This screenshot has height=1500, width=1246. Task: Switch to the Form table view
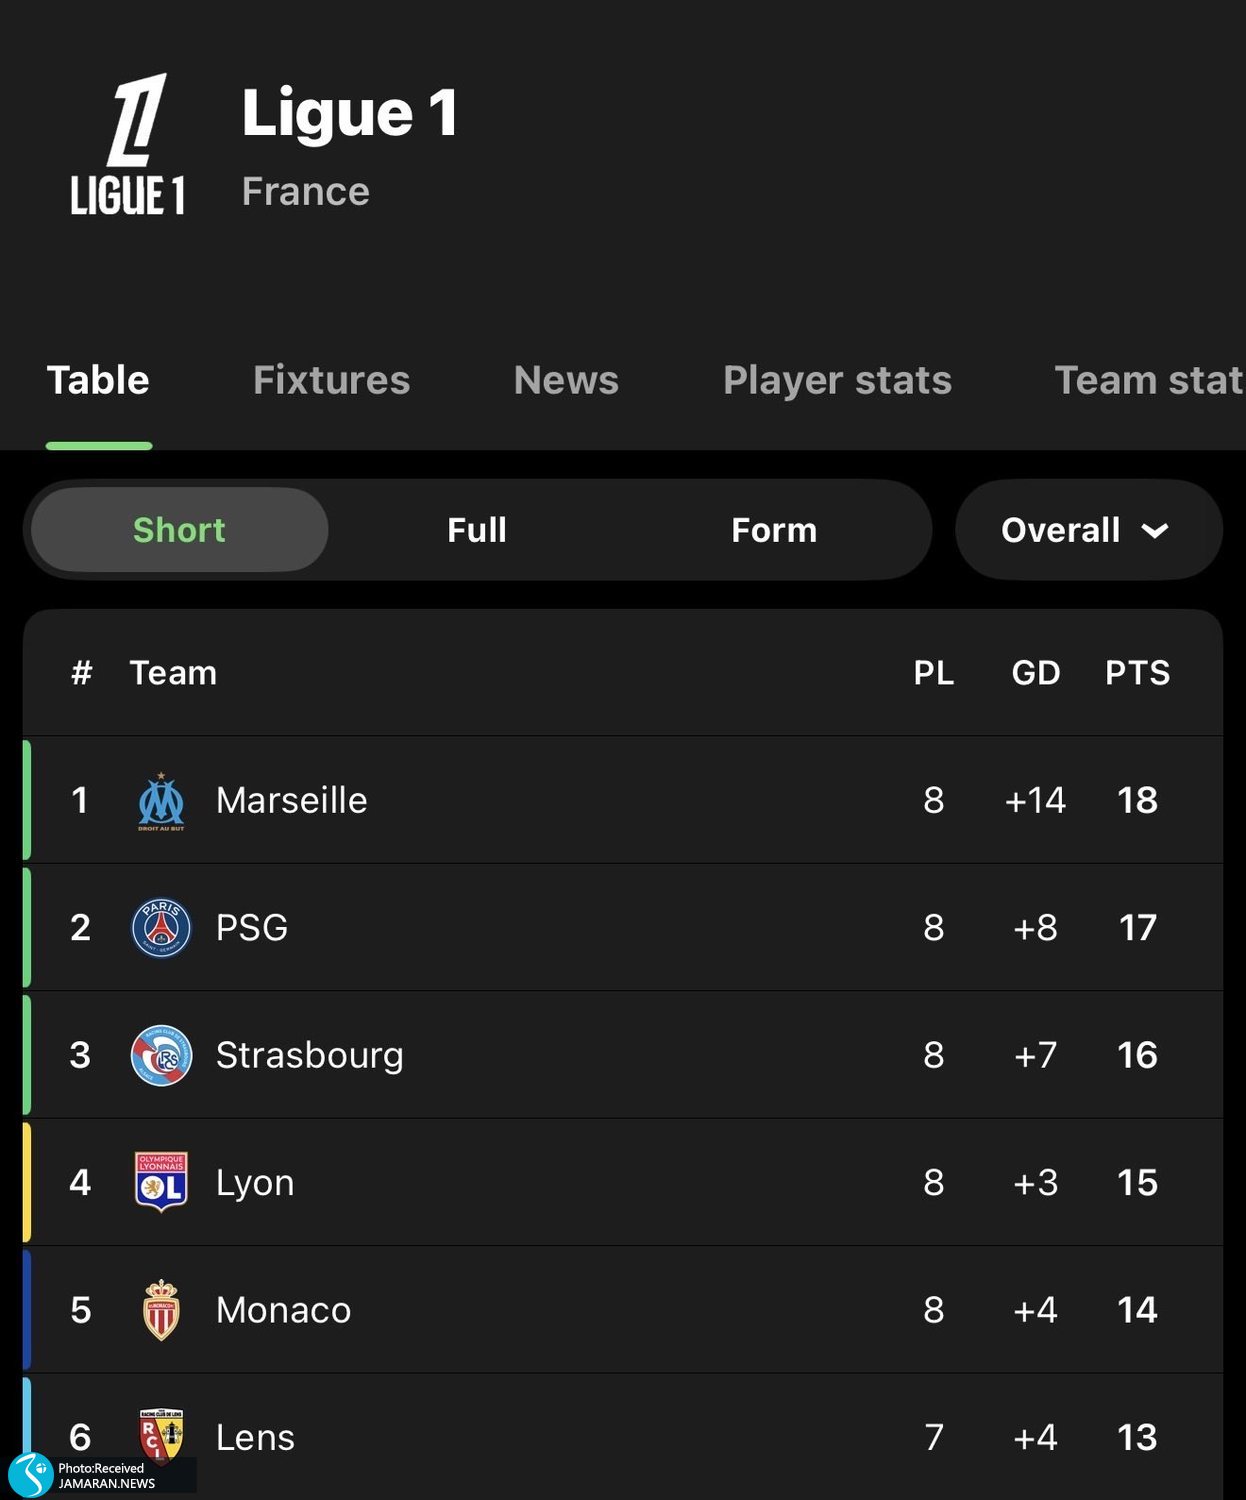(774, 530)
